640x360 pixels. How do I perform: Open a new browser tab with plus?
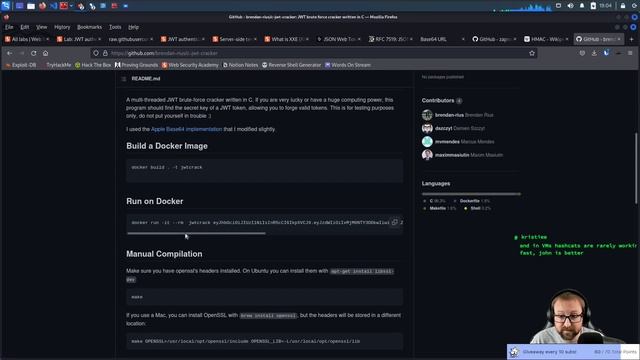coord(631,39)
